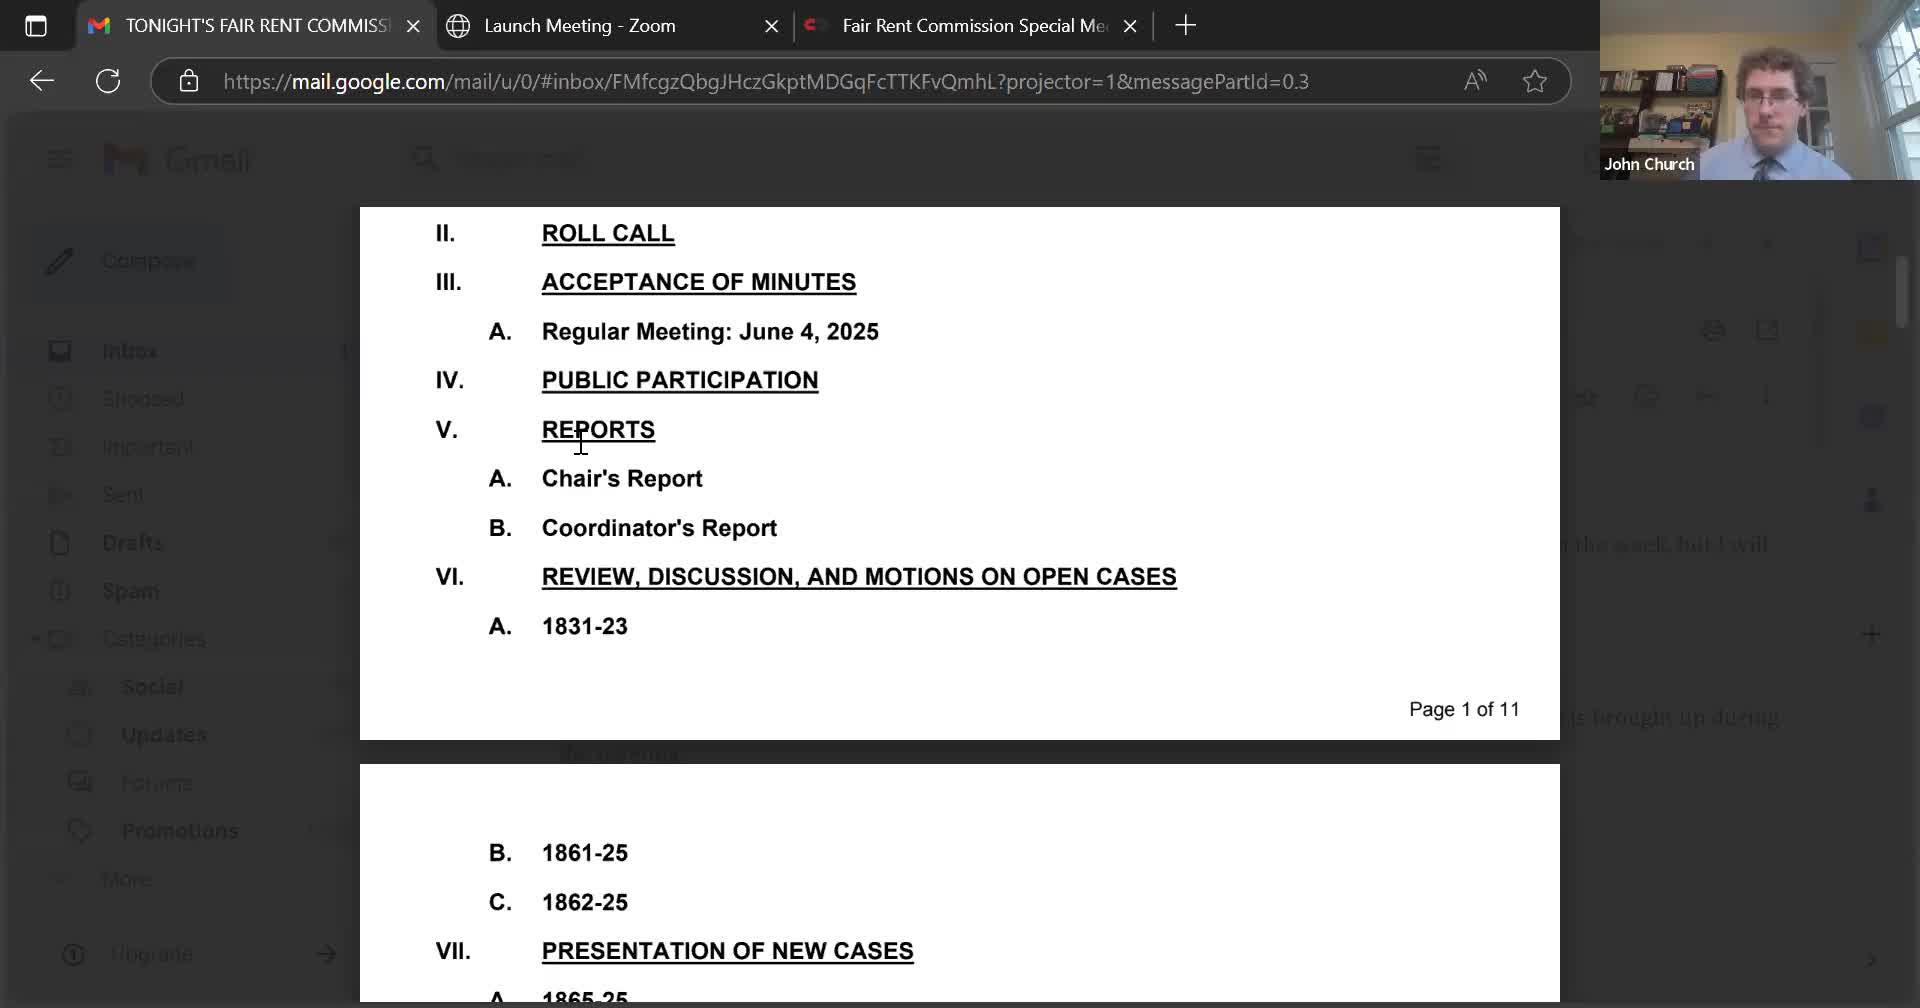Open a new browser tab with plus
Viewport: 1920px width, 1008px height.
(1186, 26)
